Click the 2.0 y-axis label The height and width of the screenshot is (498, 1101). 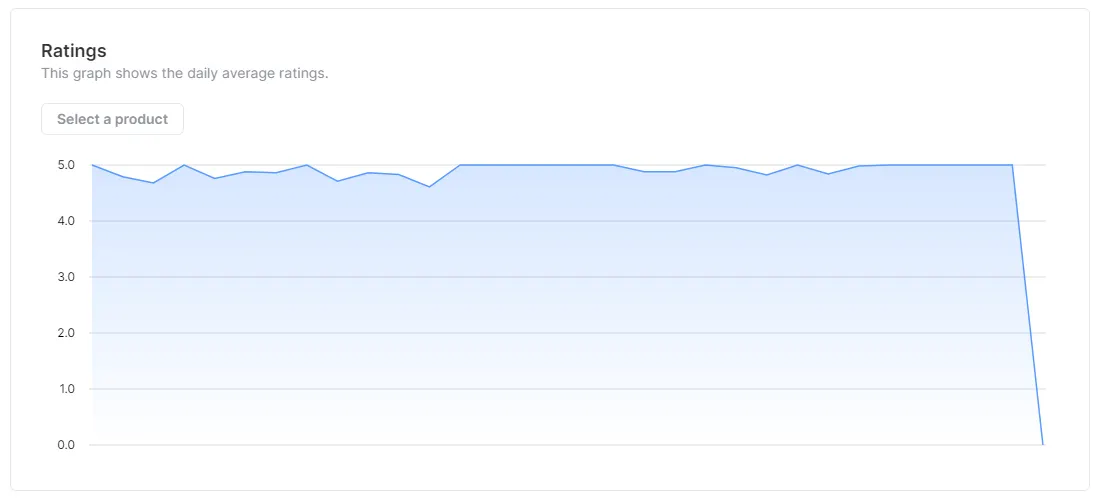coord(67,333)
